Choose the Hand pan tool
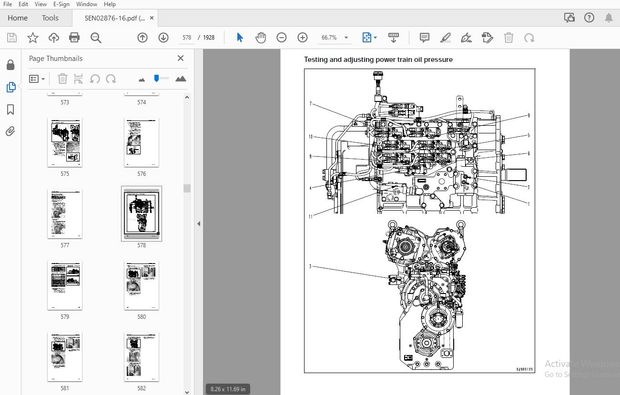The width and height of the screenshot is (620, 395). click(261, 38)
